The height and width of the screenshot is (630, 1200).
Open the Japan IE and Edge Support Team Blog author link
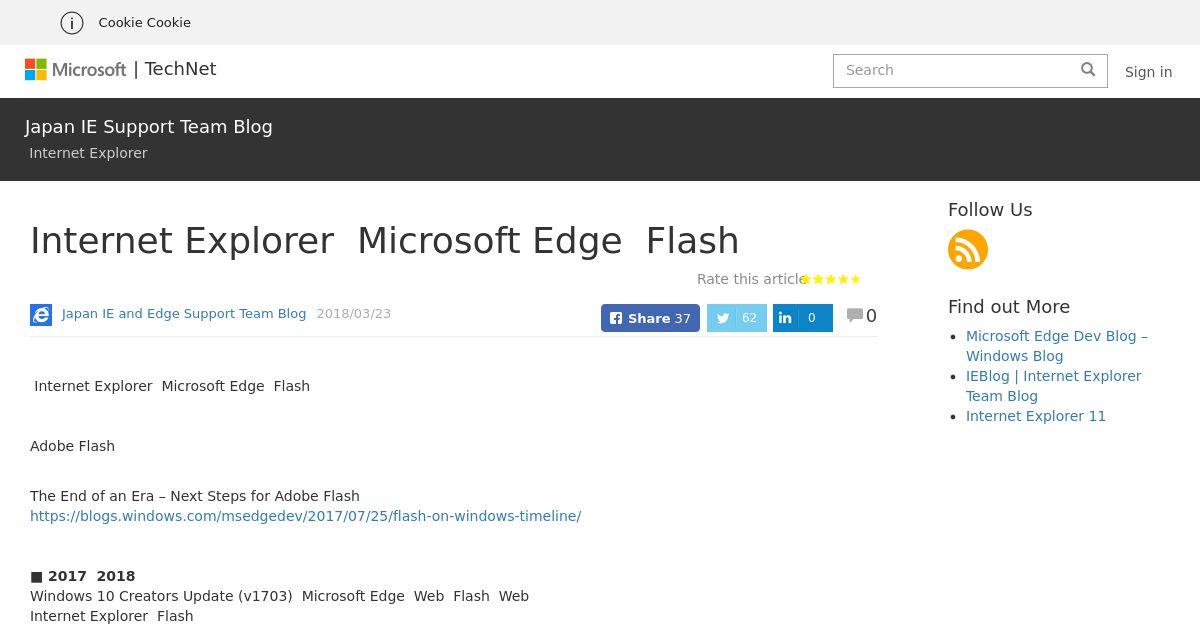click(x=184, y=314)
